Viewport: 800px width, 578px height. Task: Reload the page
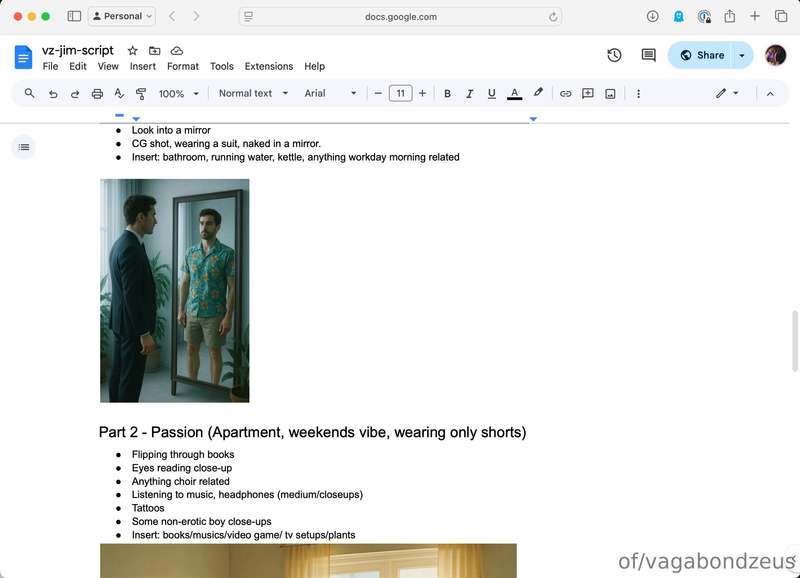click(553, 17)
